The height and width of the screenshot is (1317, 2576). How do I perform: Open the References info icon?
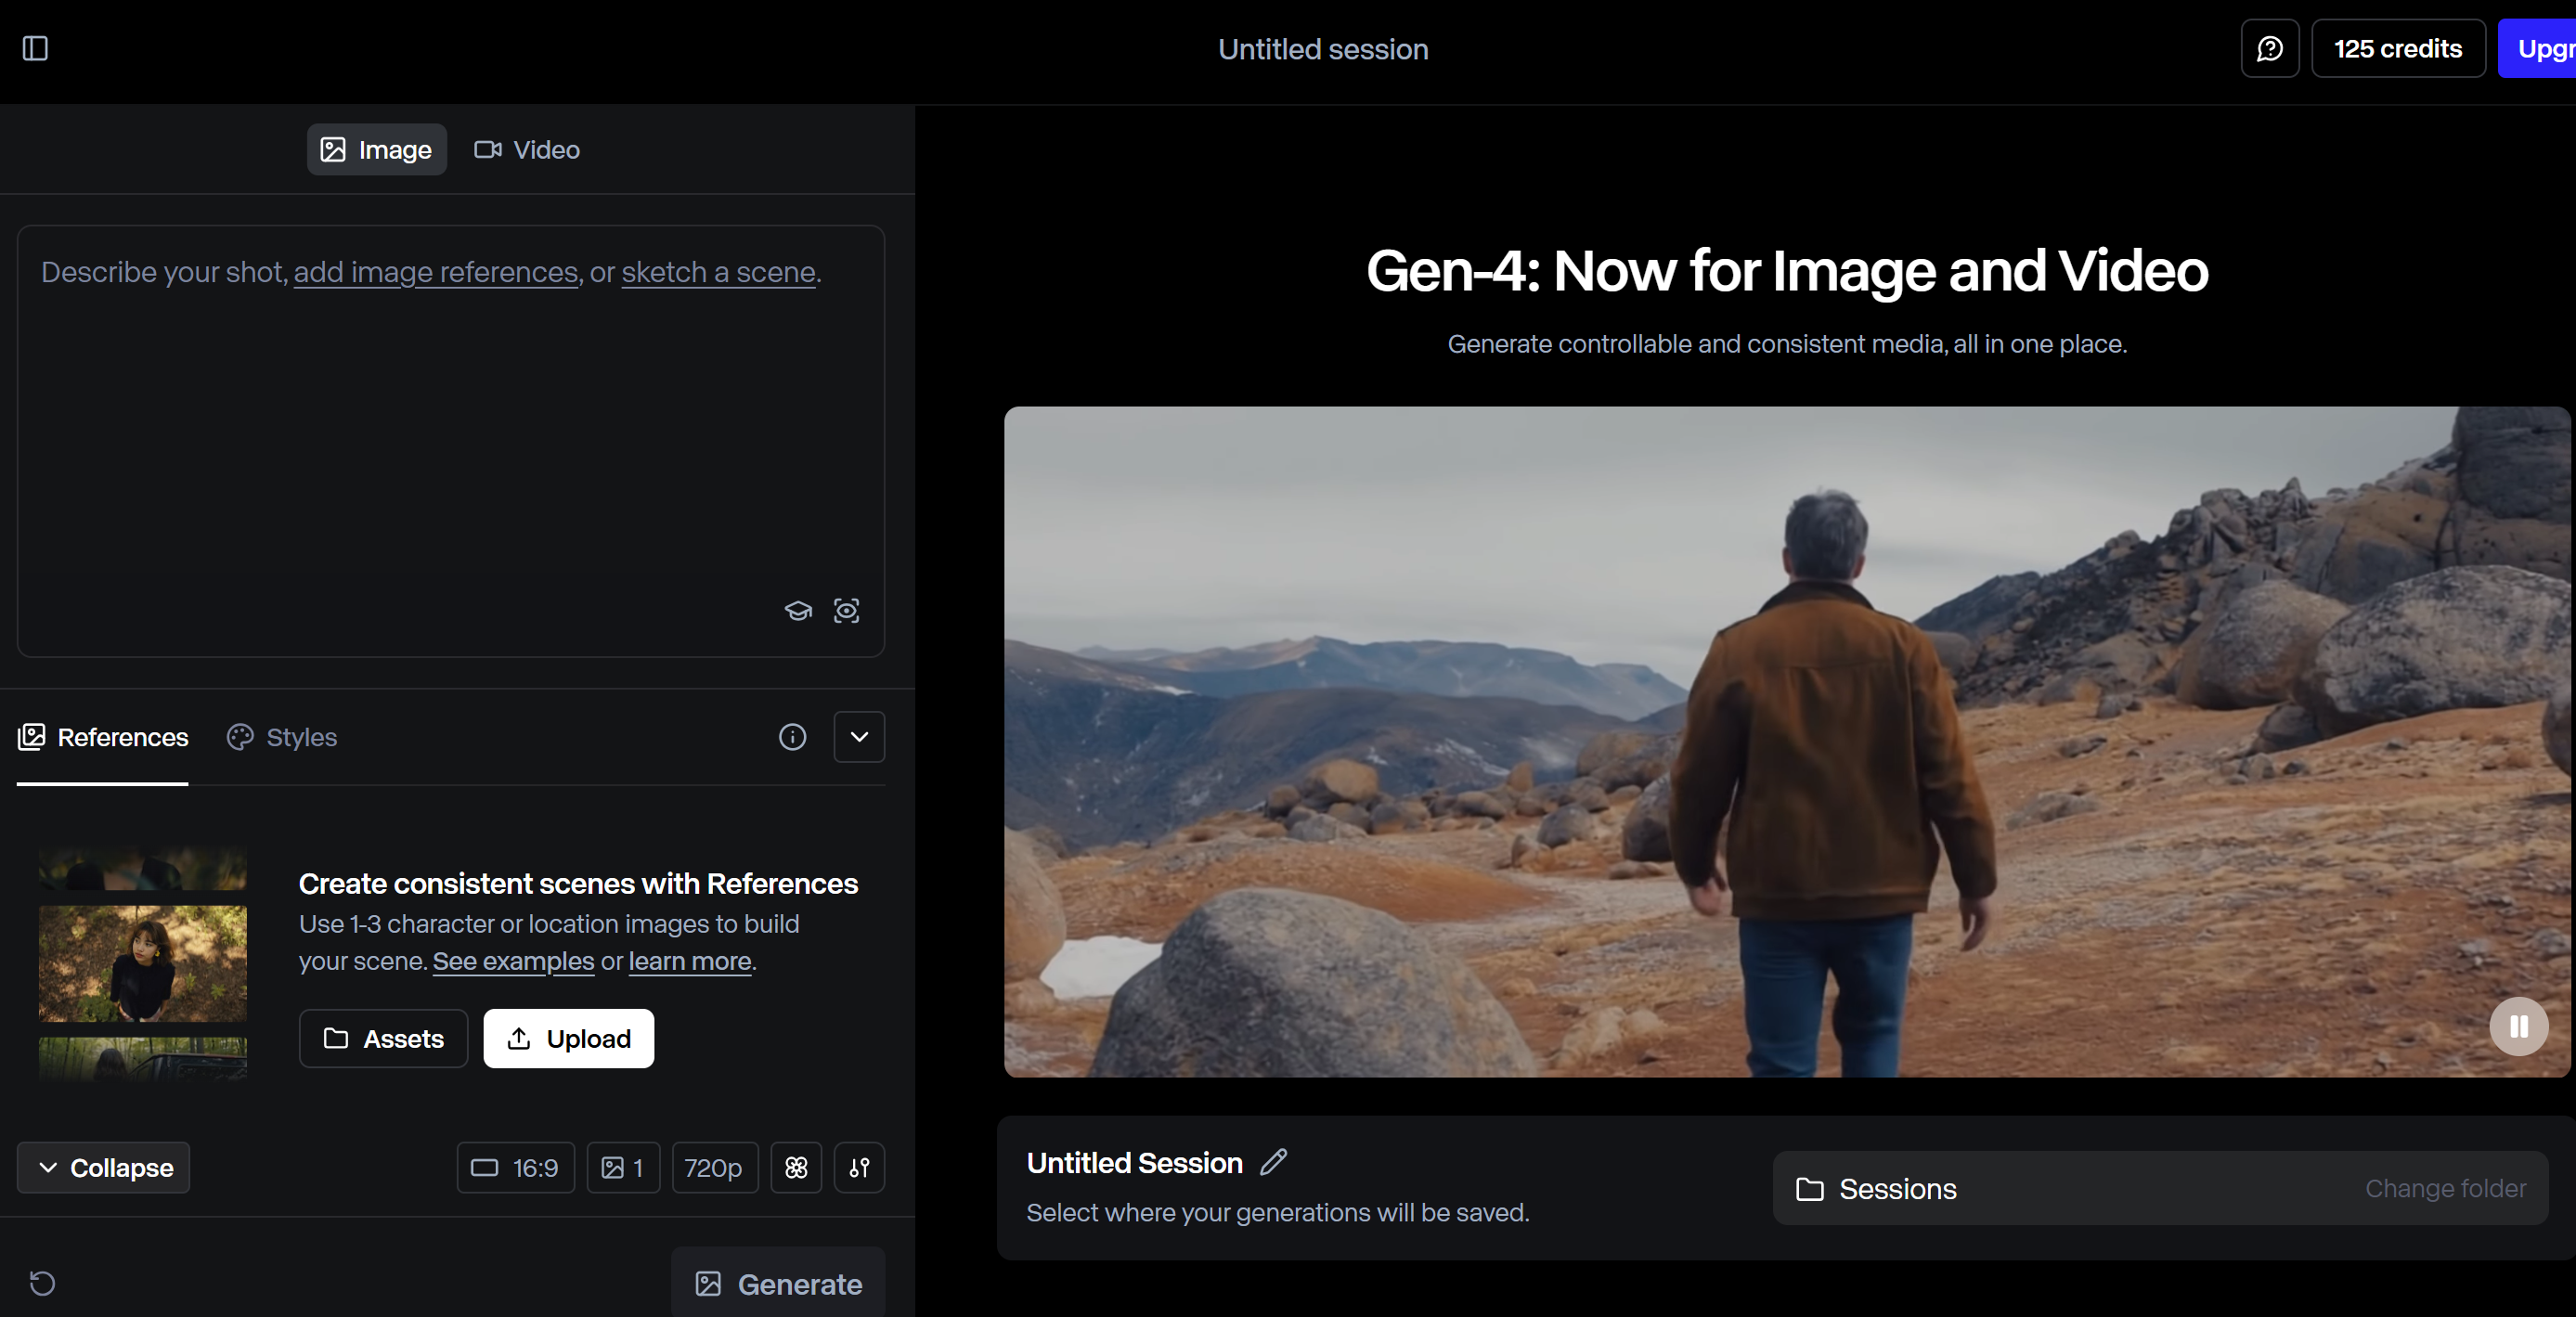pyautogui.click(x=792, y=737)
